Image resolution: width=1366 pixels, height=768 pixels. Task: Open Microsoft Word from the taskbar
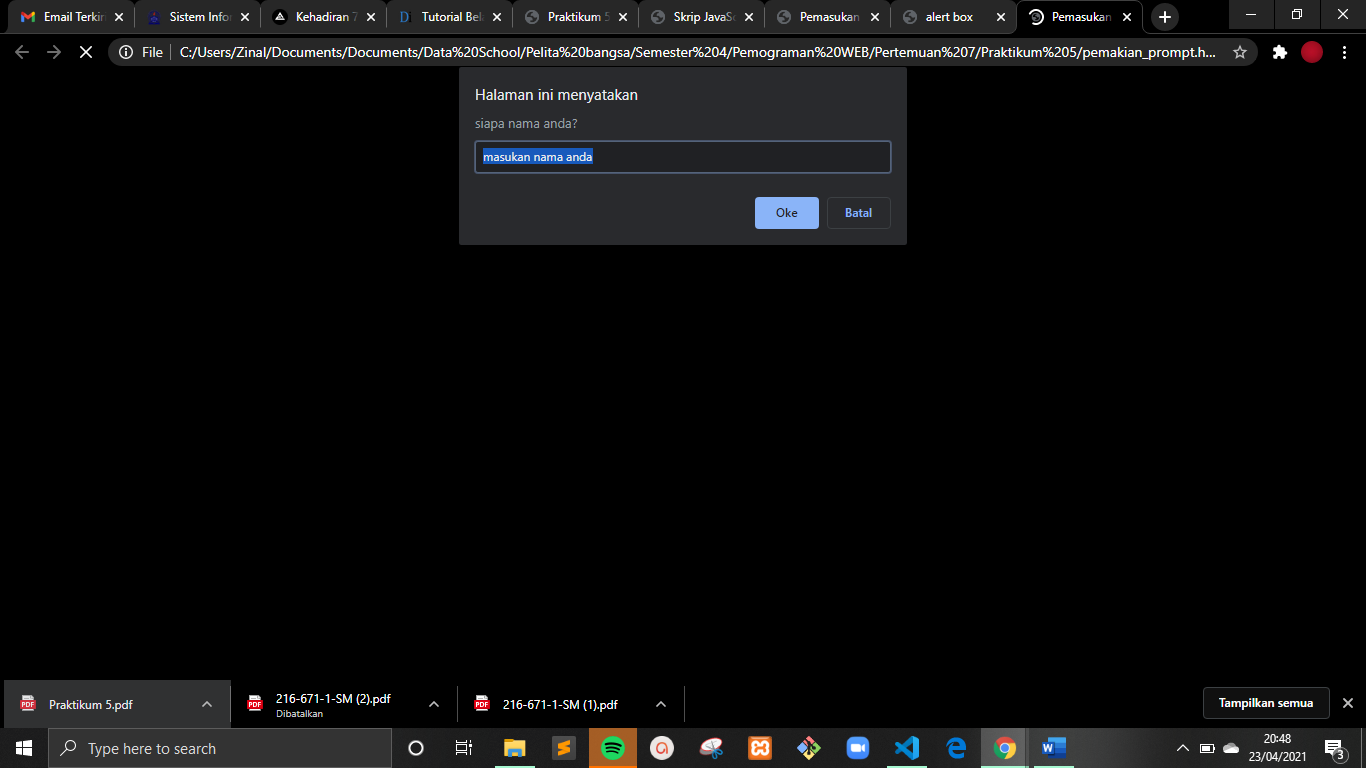(1053, 747)
